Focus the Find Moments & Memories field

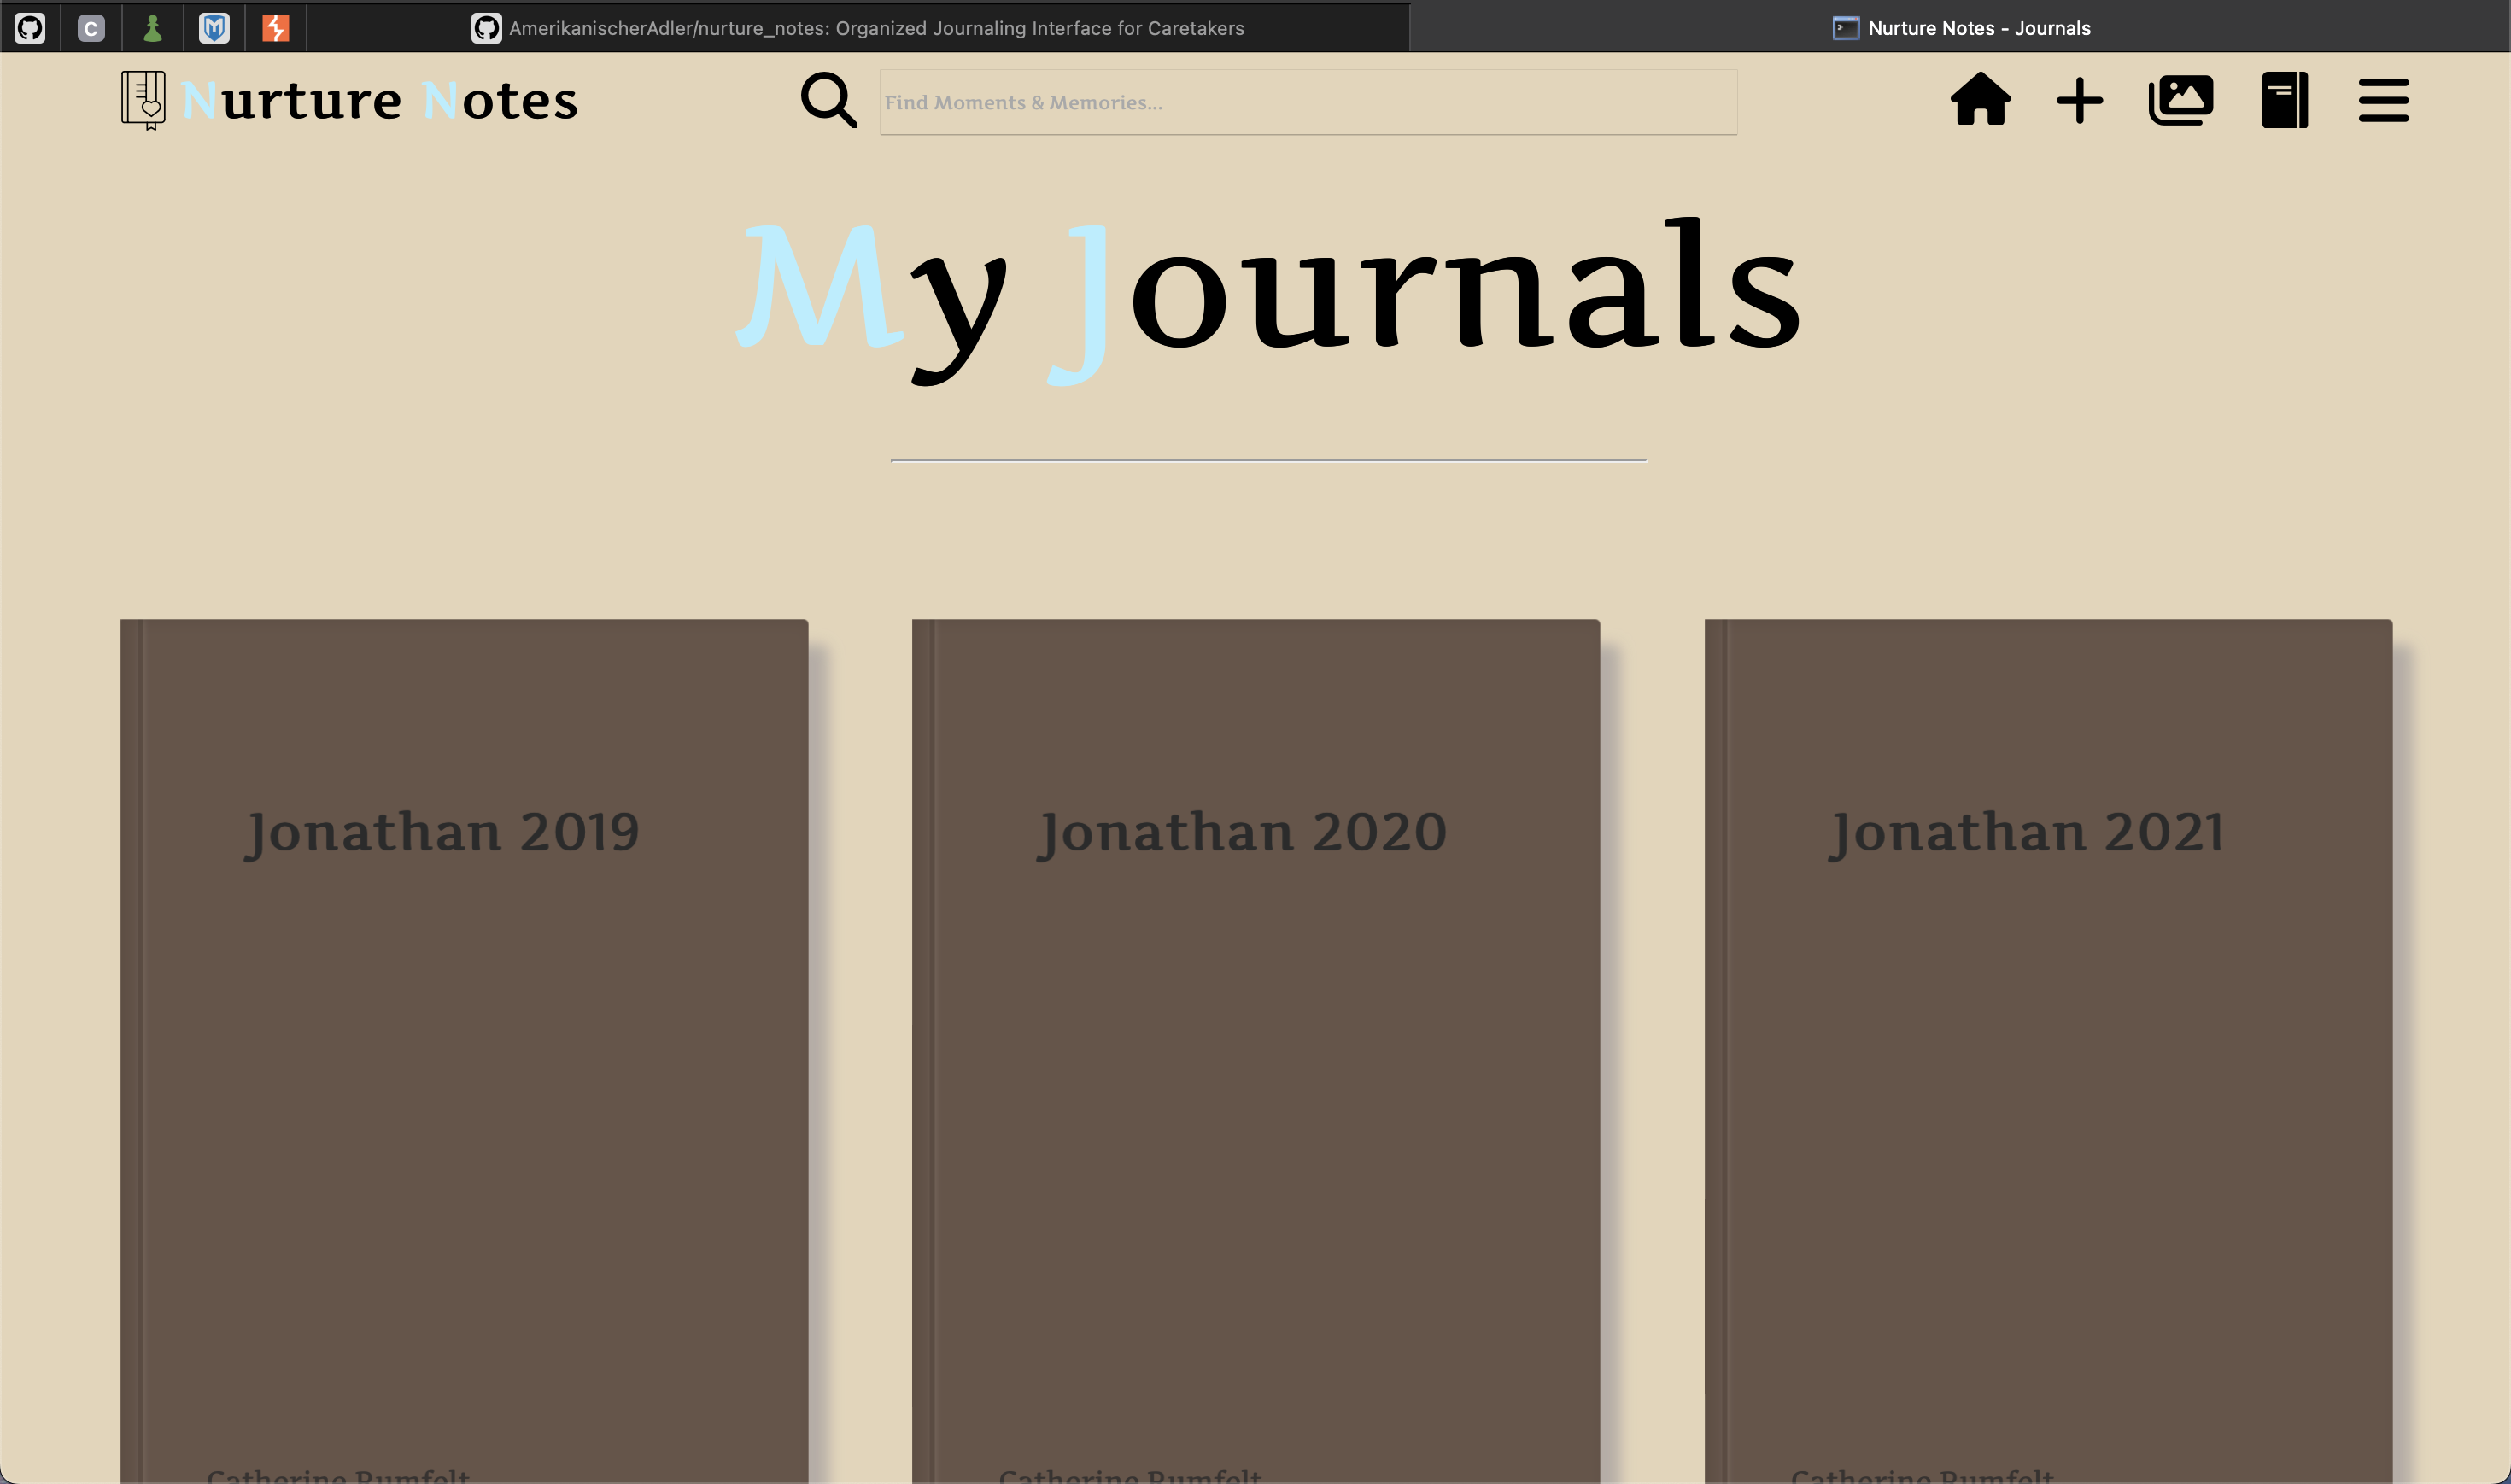click(1307, 102)
